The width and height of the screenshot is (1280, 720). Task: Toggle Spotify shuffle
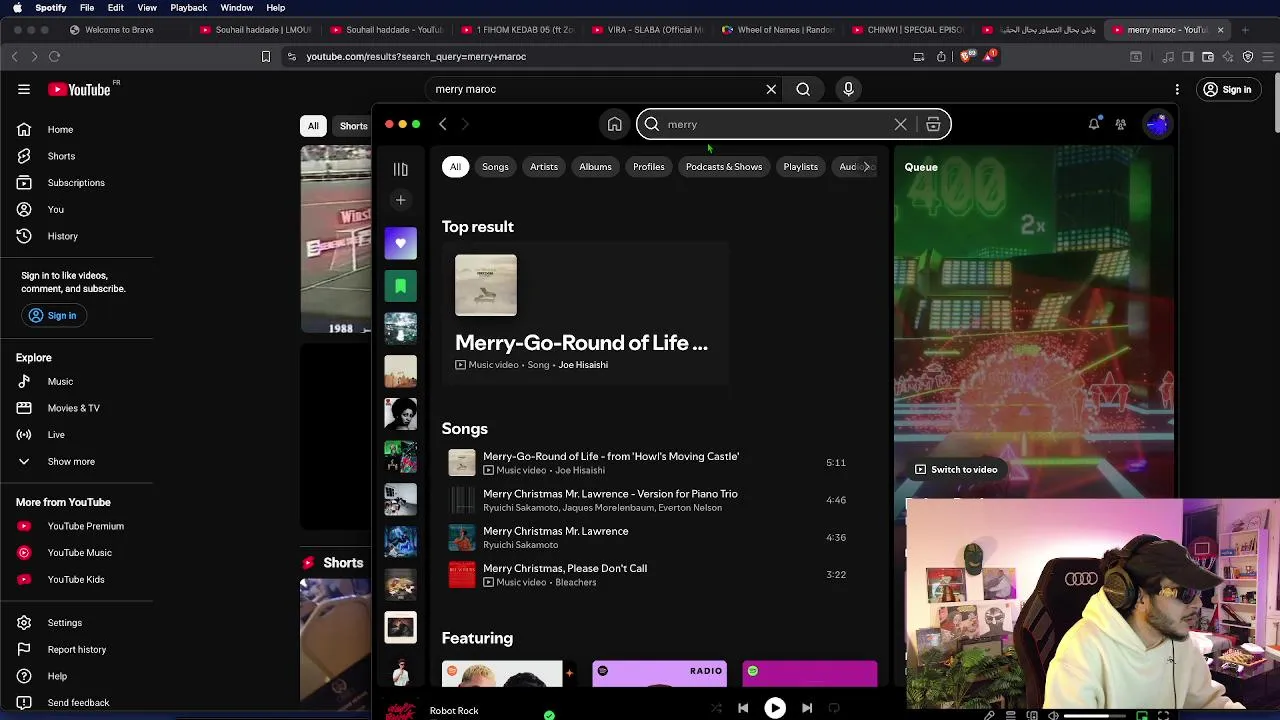click(716, 708)
